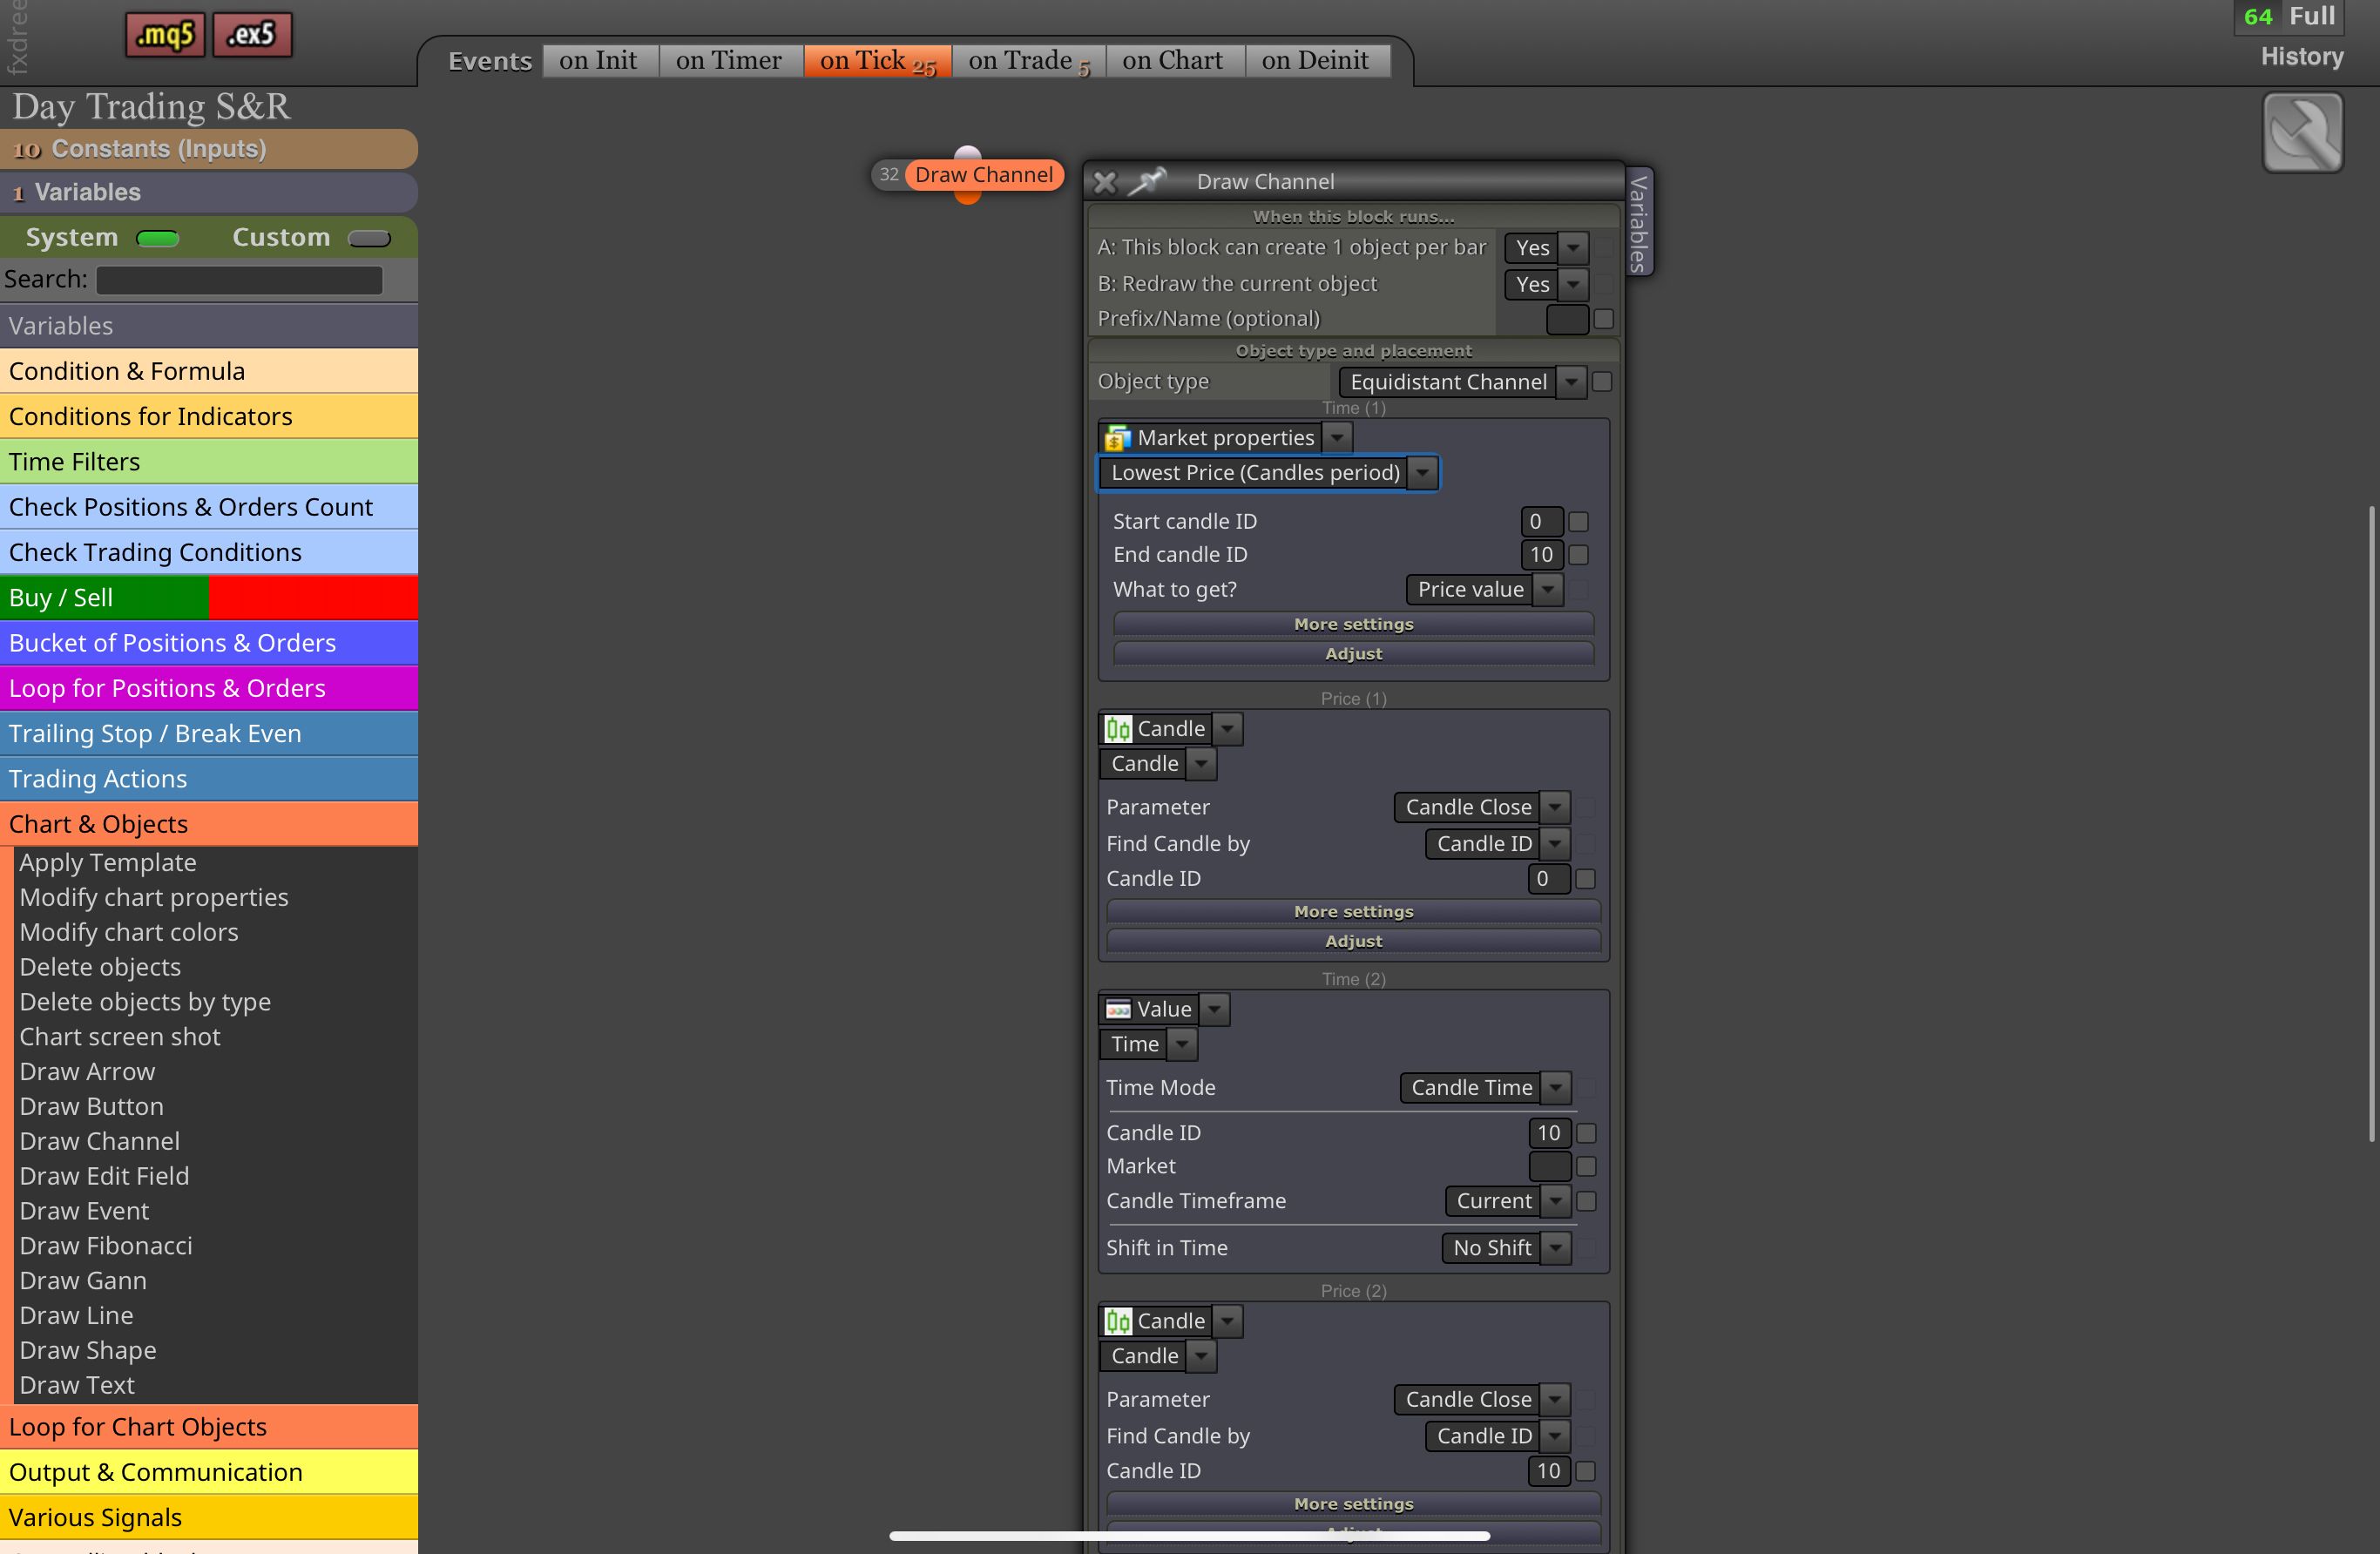
Task: Check the Market field checkbox
Action: tap(1585, 1166)
